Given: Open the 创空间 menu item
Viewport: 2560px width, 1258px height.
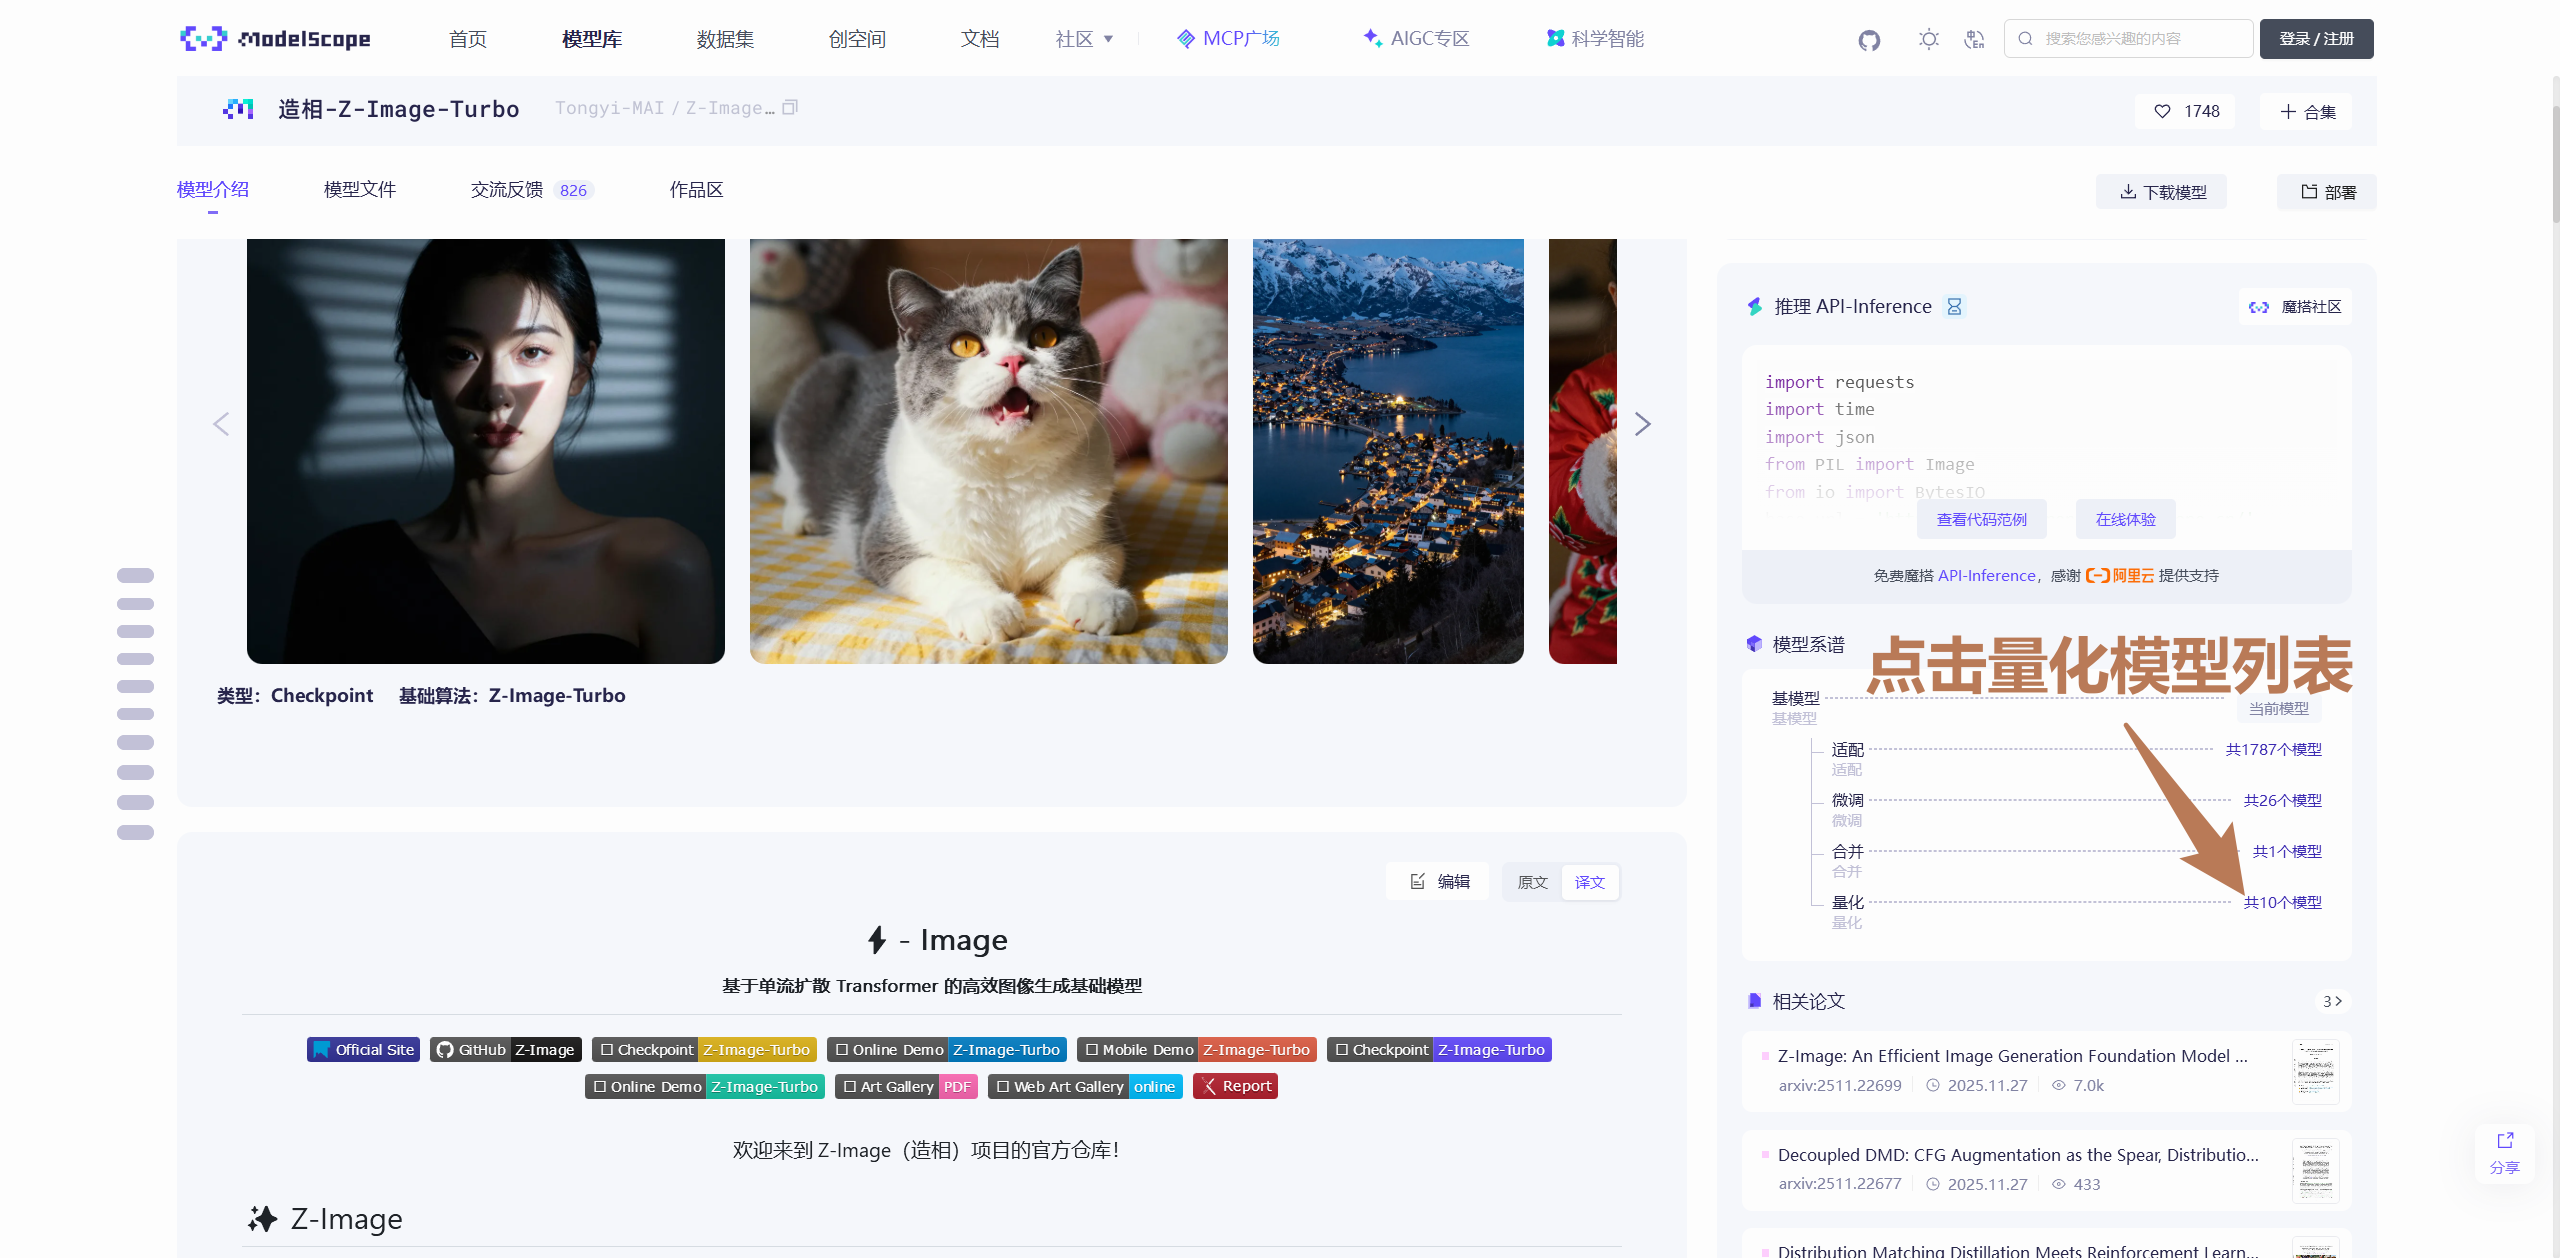Looking at the screenshot, I should tap(857, 39).
